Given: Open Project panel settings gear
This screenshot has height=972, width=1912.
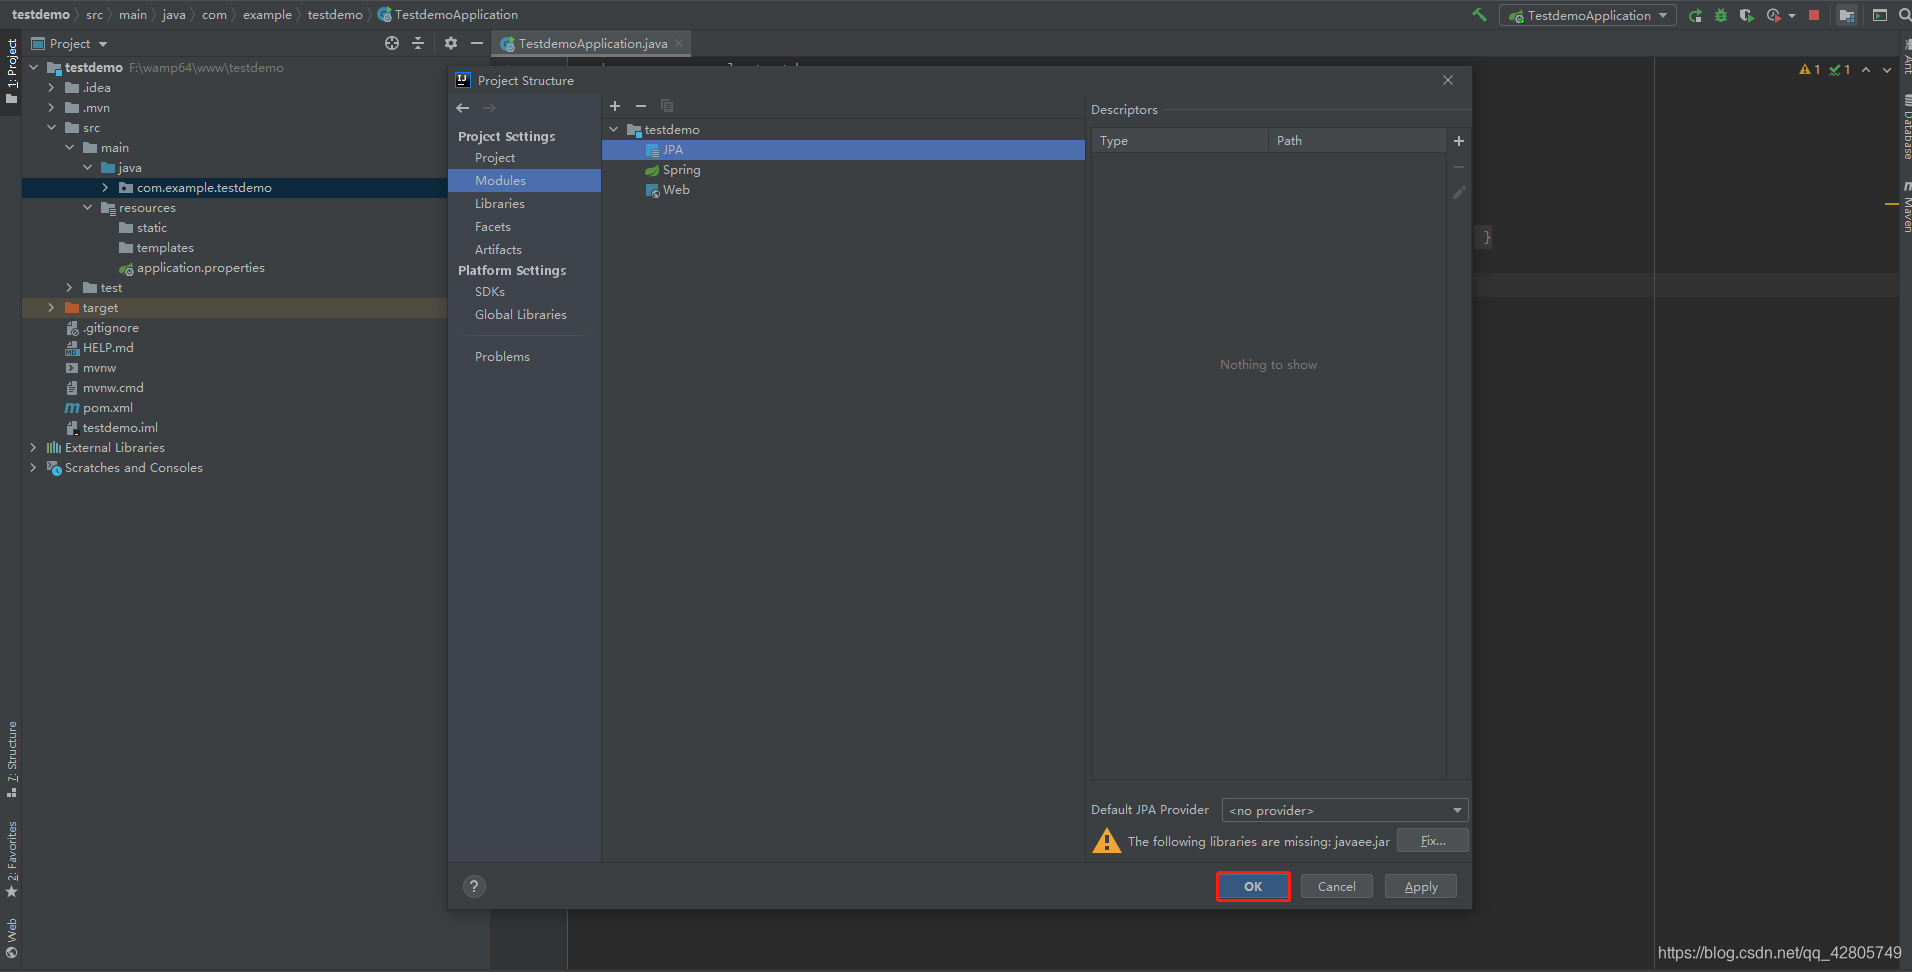Looking at the screenshot, I should pos(451,43).
